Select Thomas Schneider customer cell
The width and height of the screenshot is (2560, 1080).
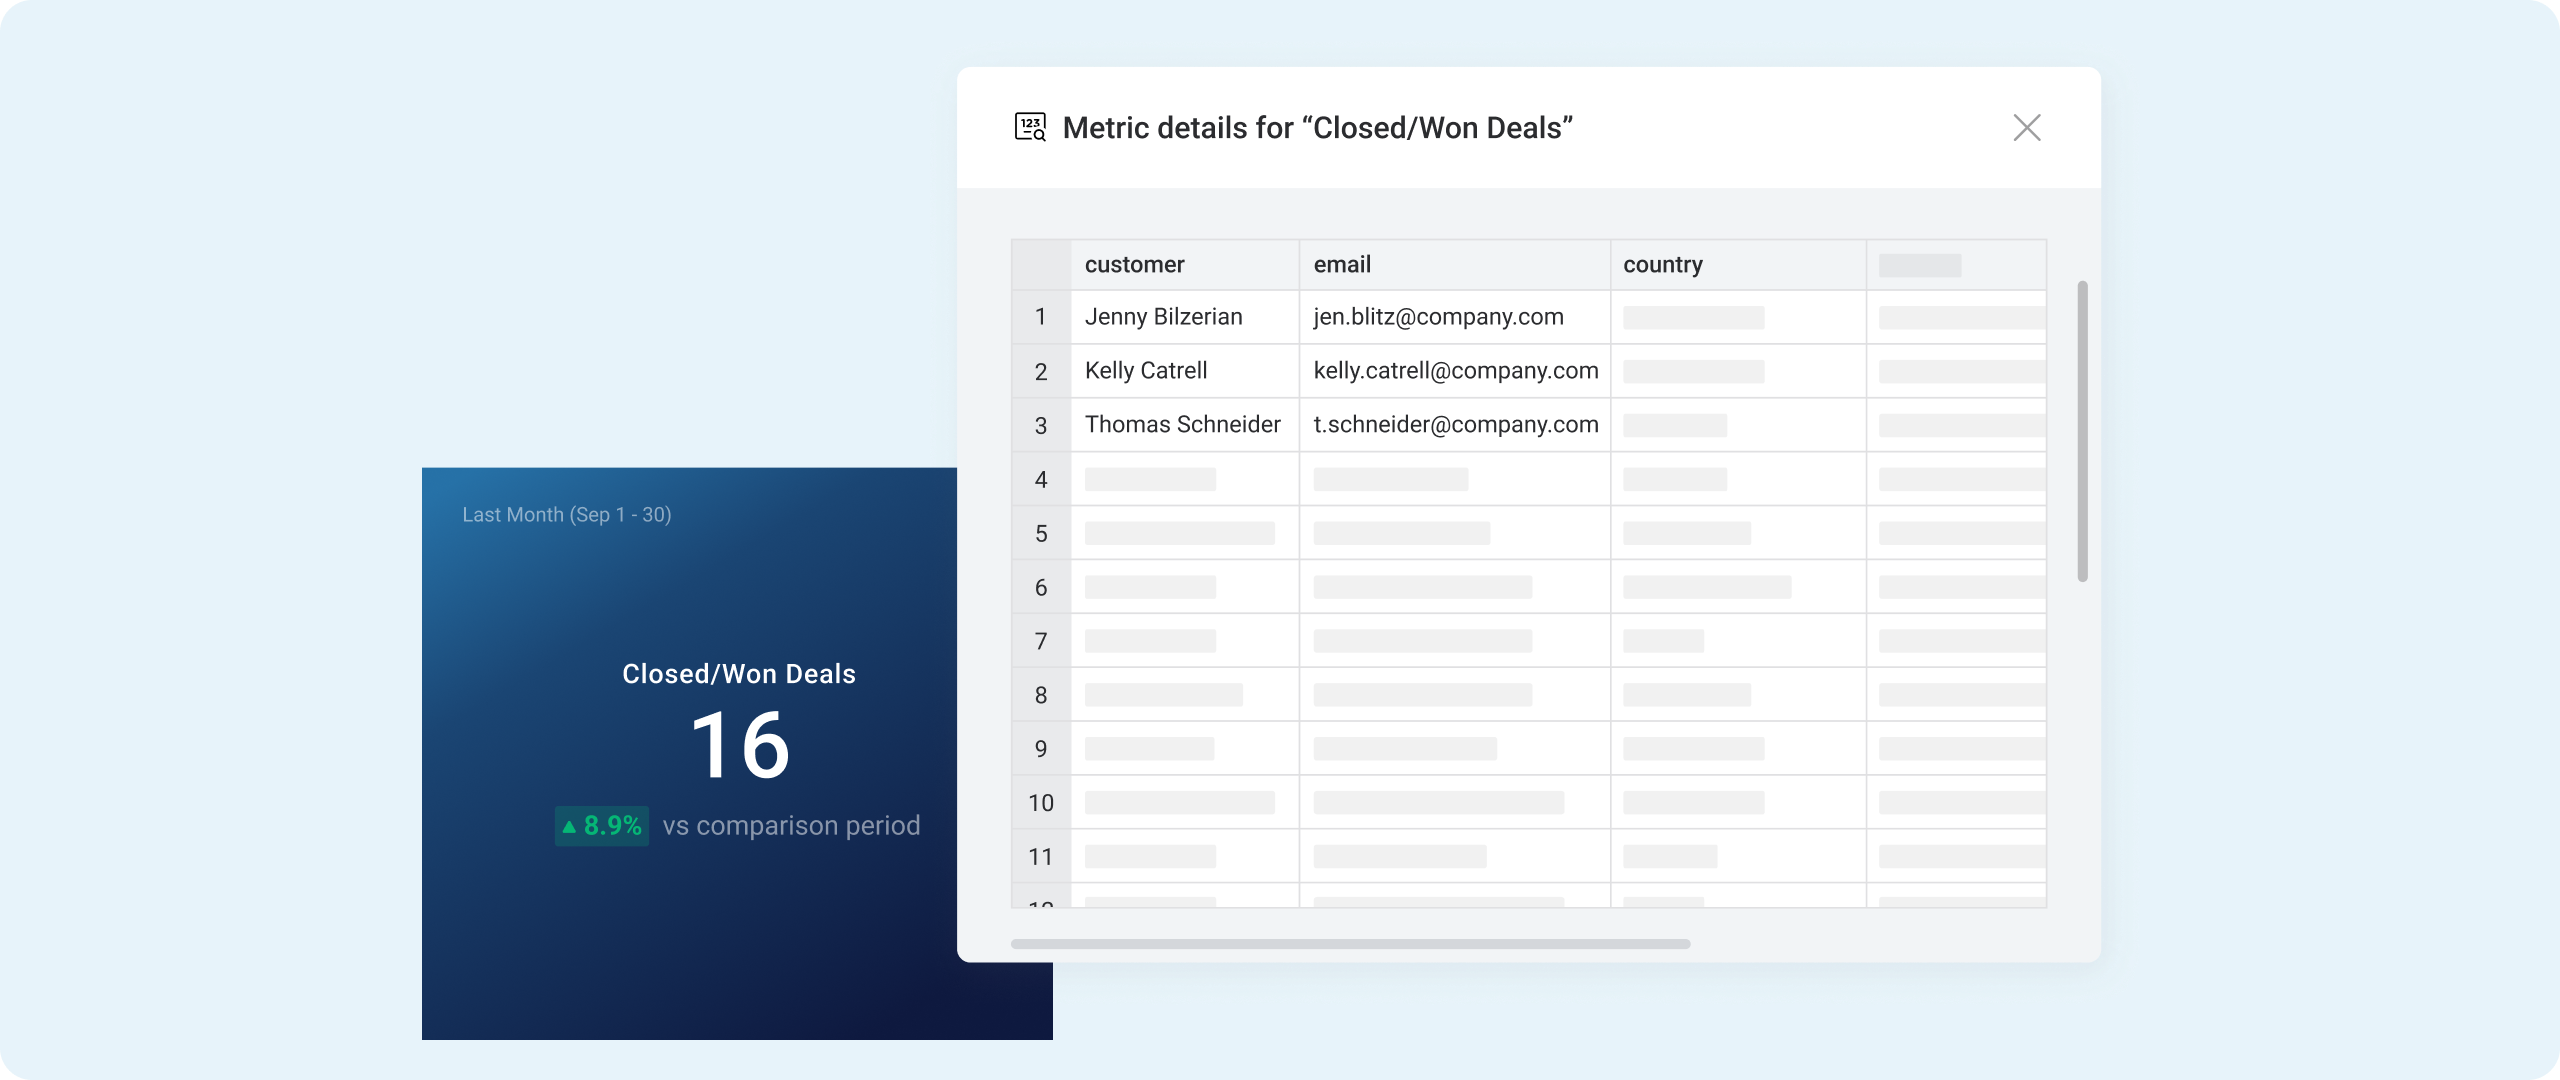point(1182,425)
